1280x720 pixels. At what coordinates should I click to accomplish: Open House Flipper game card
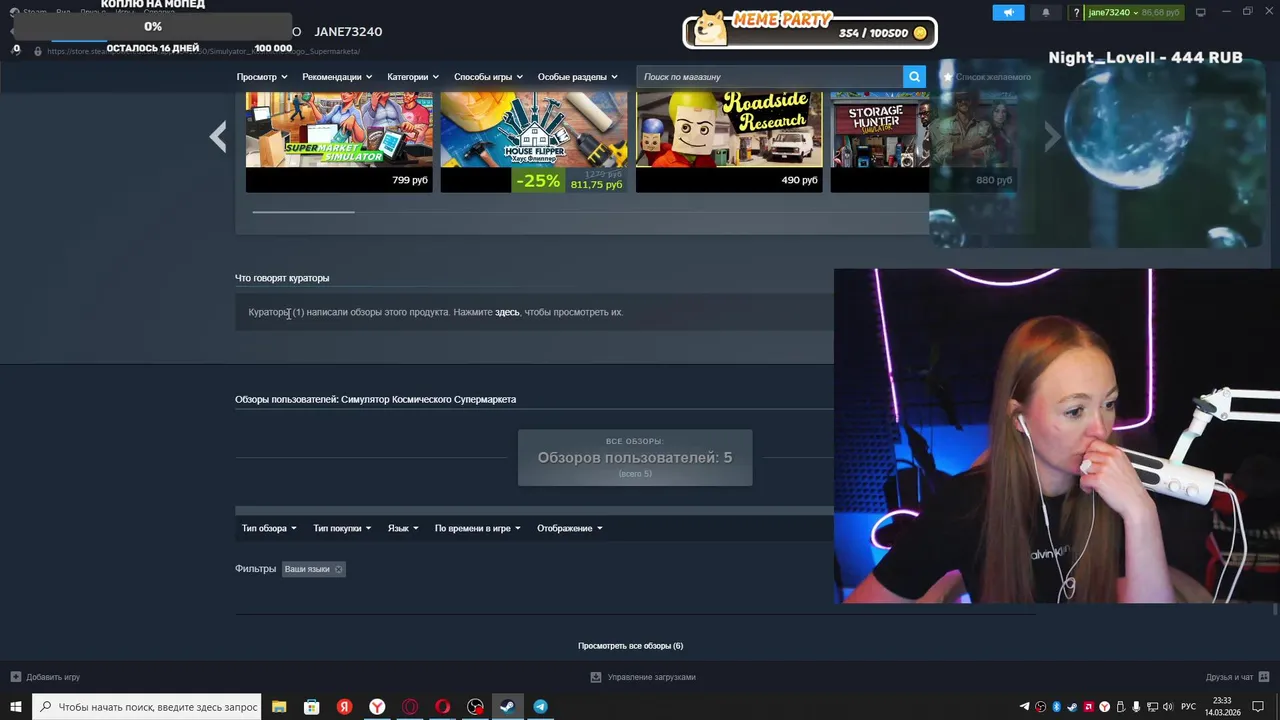pyautogui.click(x=534, y=141)
